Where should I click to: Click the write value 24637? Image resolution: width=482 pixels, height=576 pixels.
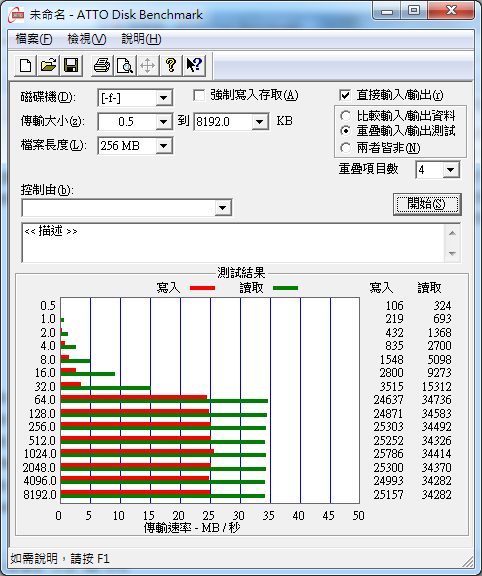coord(388,400)
